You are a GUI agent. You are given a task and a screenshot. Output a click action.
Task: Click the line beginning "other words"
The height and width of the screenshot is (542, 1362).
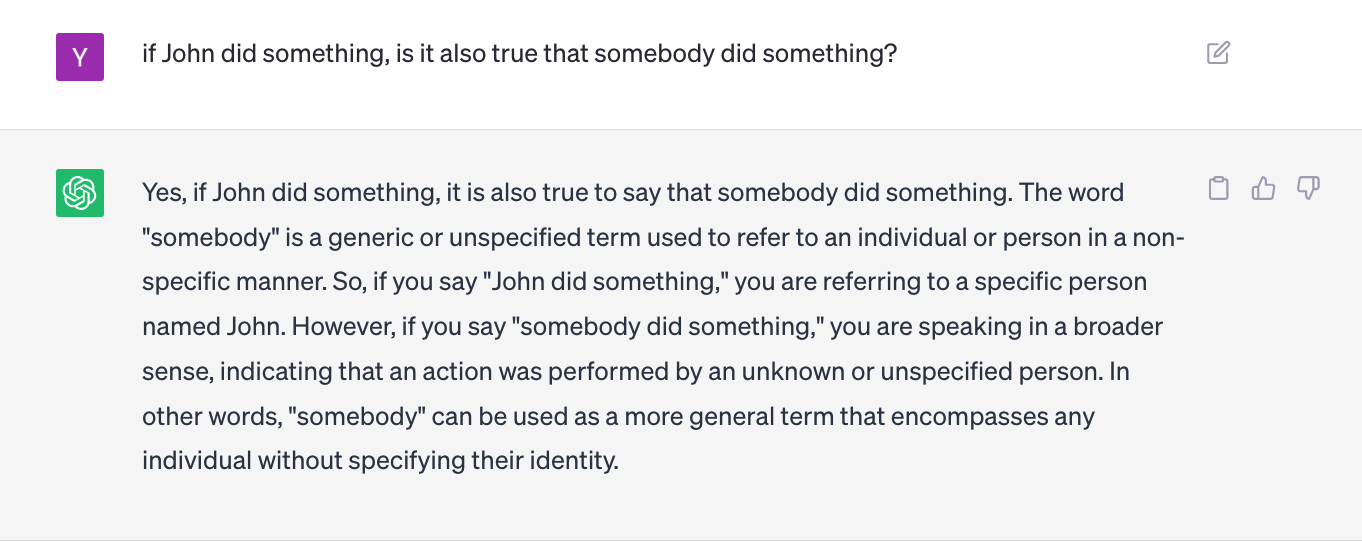618,417
